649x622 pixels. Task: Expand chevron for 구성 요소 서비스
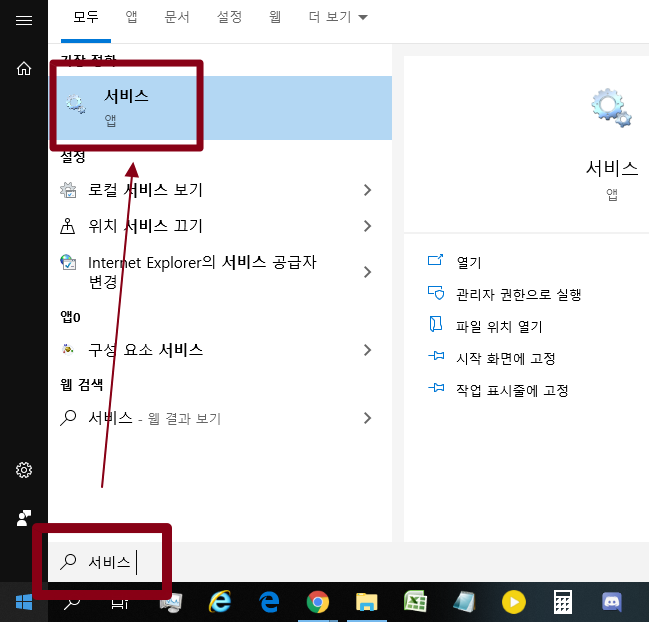(367, 350)
